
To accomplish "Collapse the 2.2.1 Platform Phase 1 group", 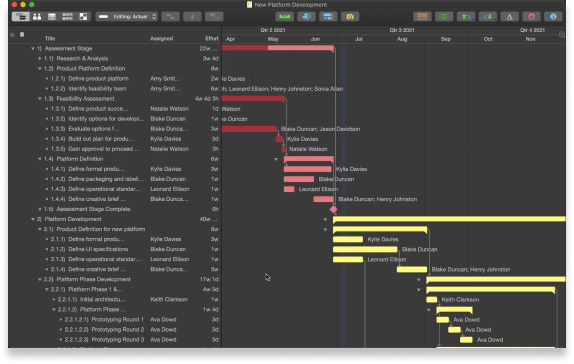I will [x=46, y=289].
